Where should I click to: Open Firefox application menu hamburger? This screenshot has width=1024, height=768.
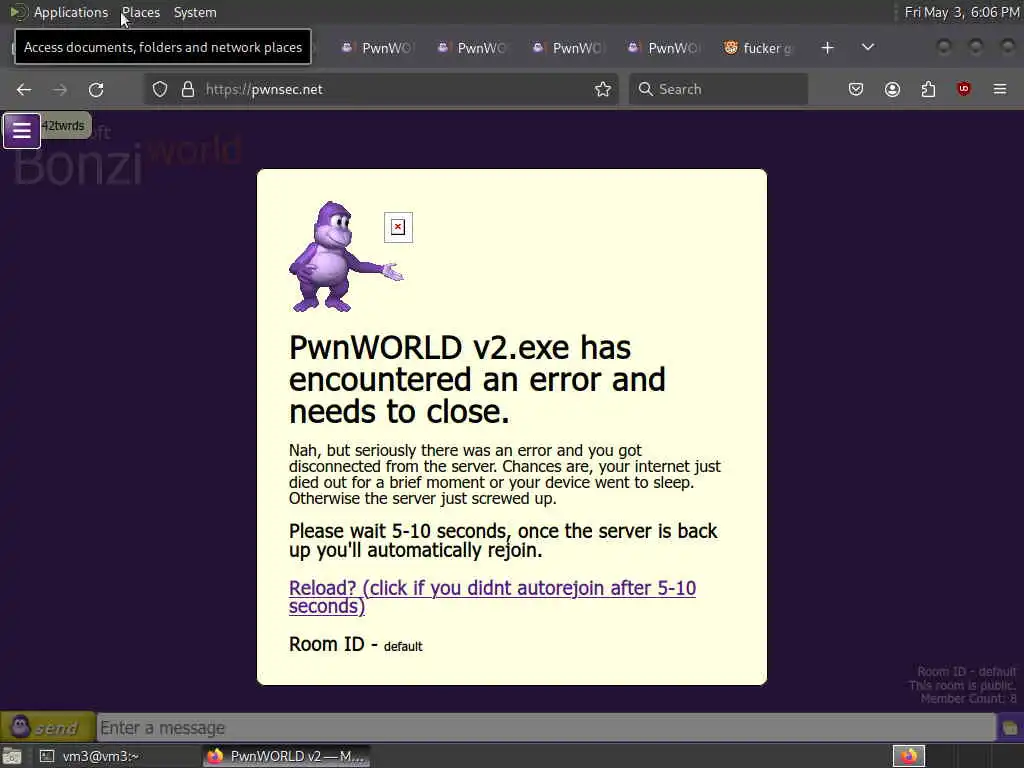[x=1000, y=89]
